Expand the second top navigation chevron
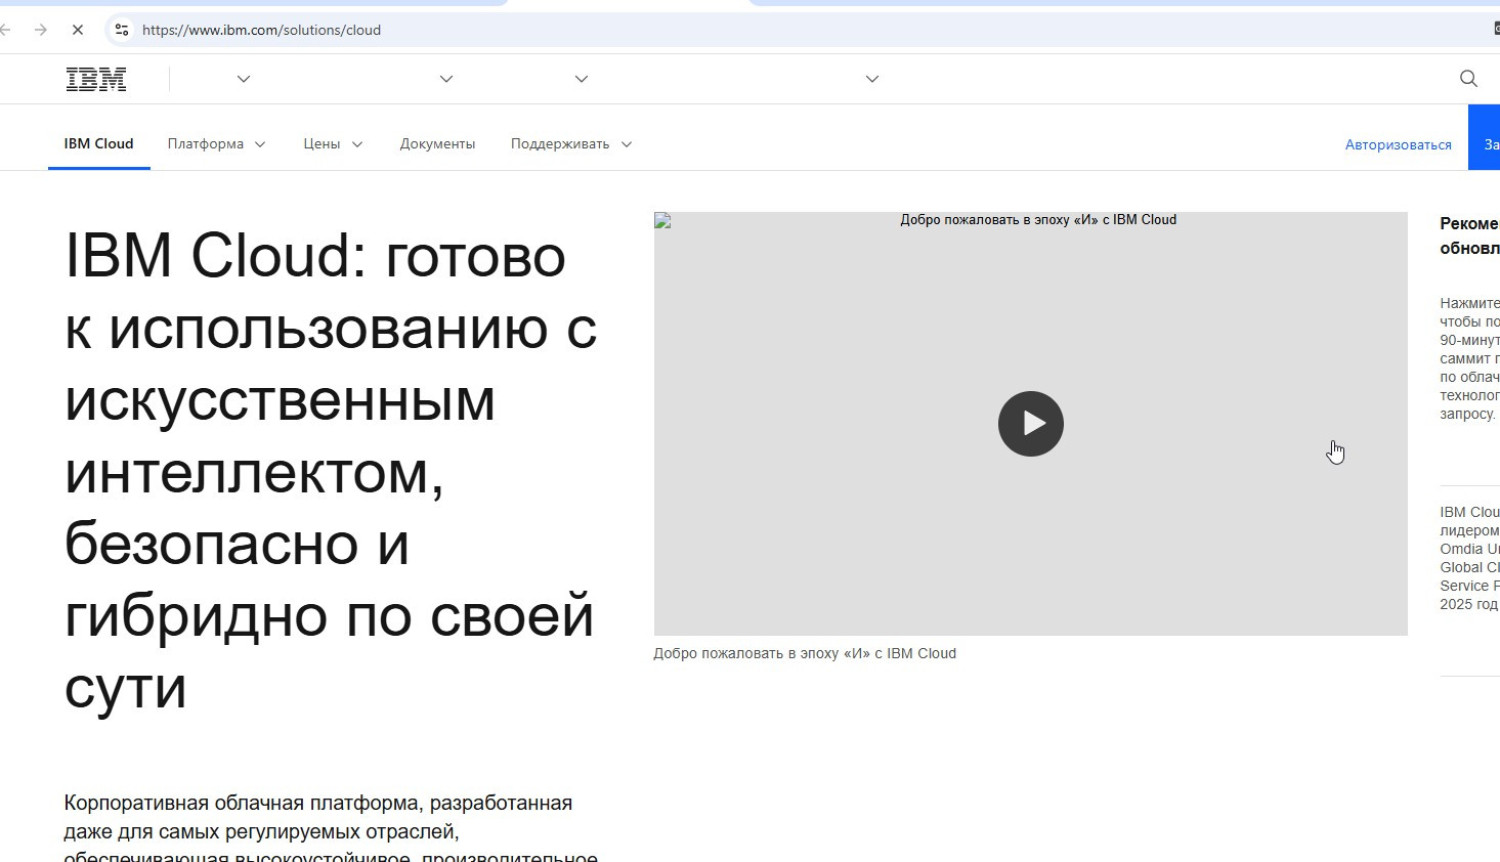 (x=446, y=79)
